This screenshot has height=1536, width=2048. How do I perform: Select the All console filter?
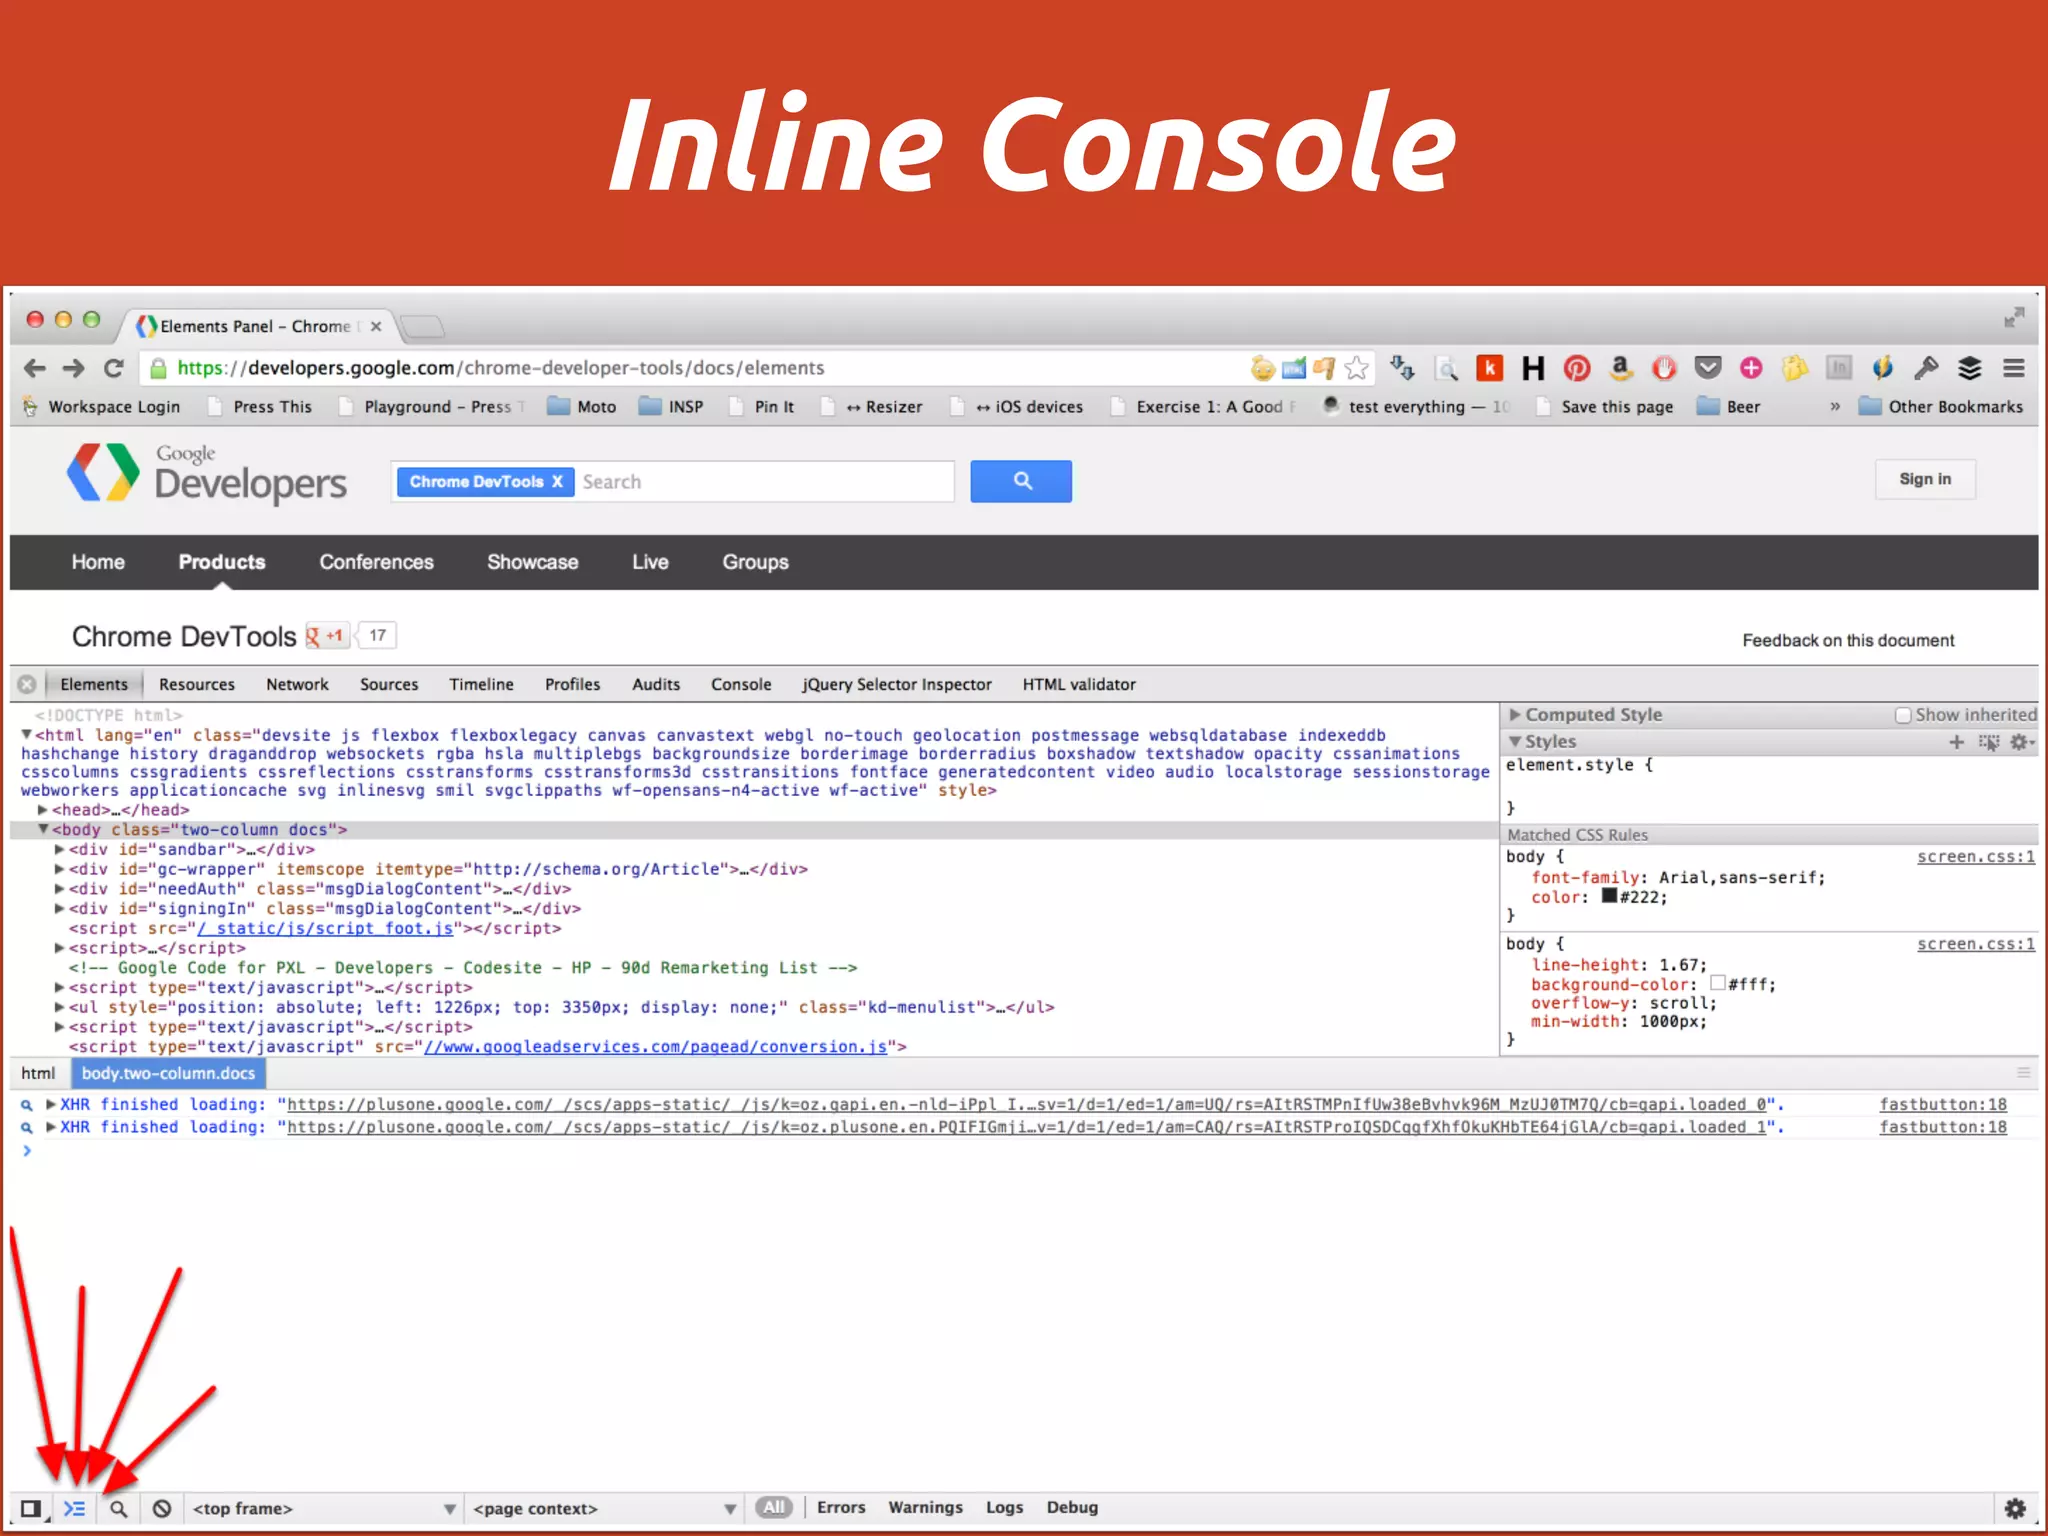point(774,1507)
